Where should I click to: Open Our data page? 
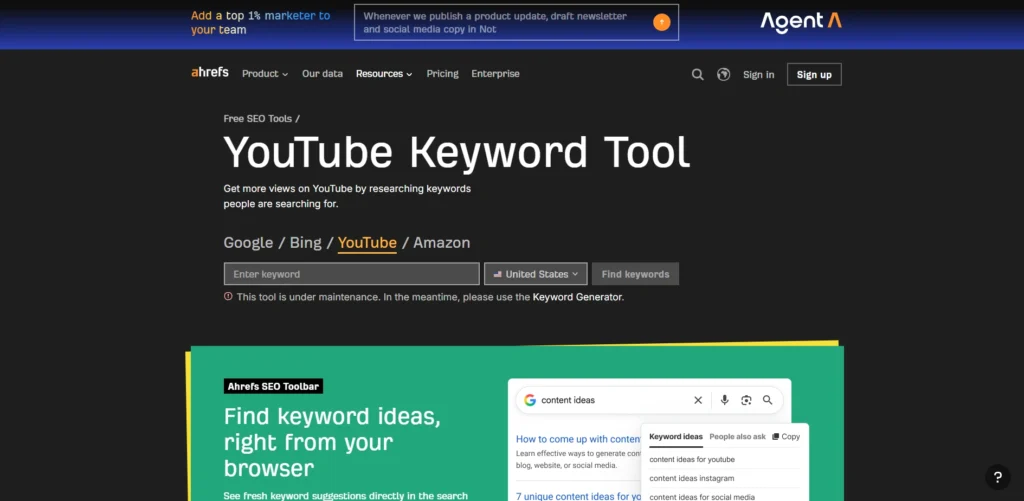322,74
